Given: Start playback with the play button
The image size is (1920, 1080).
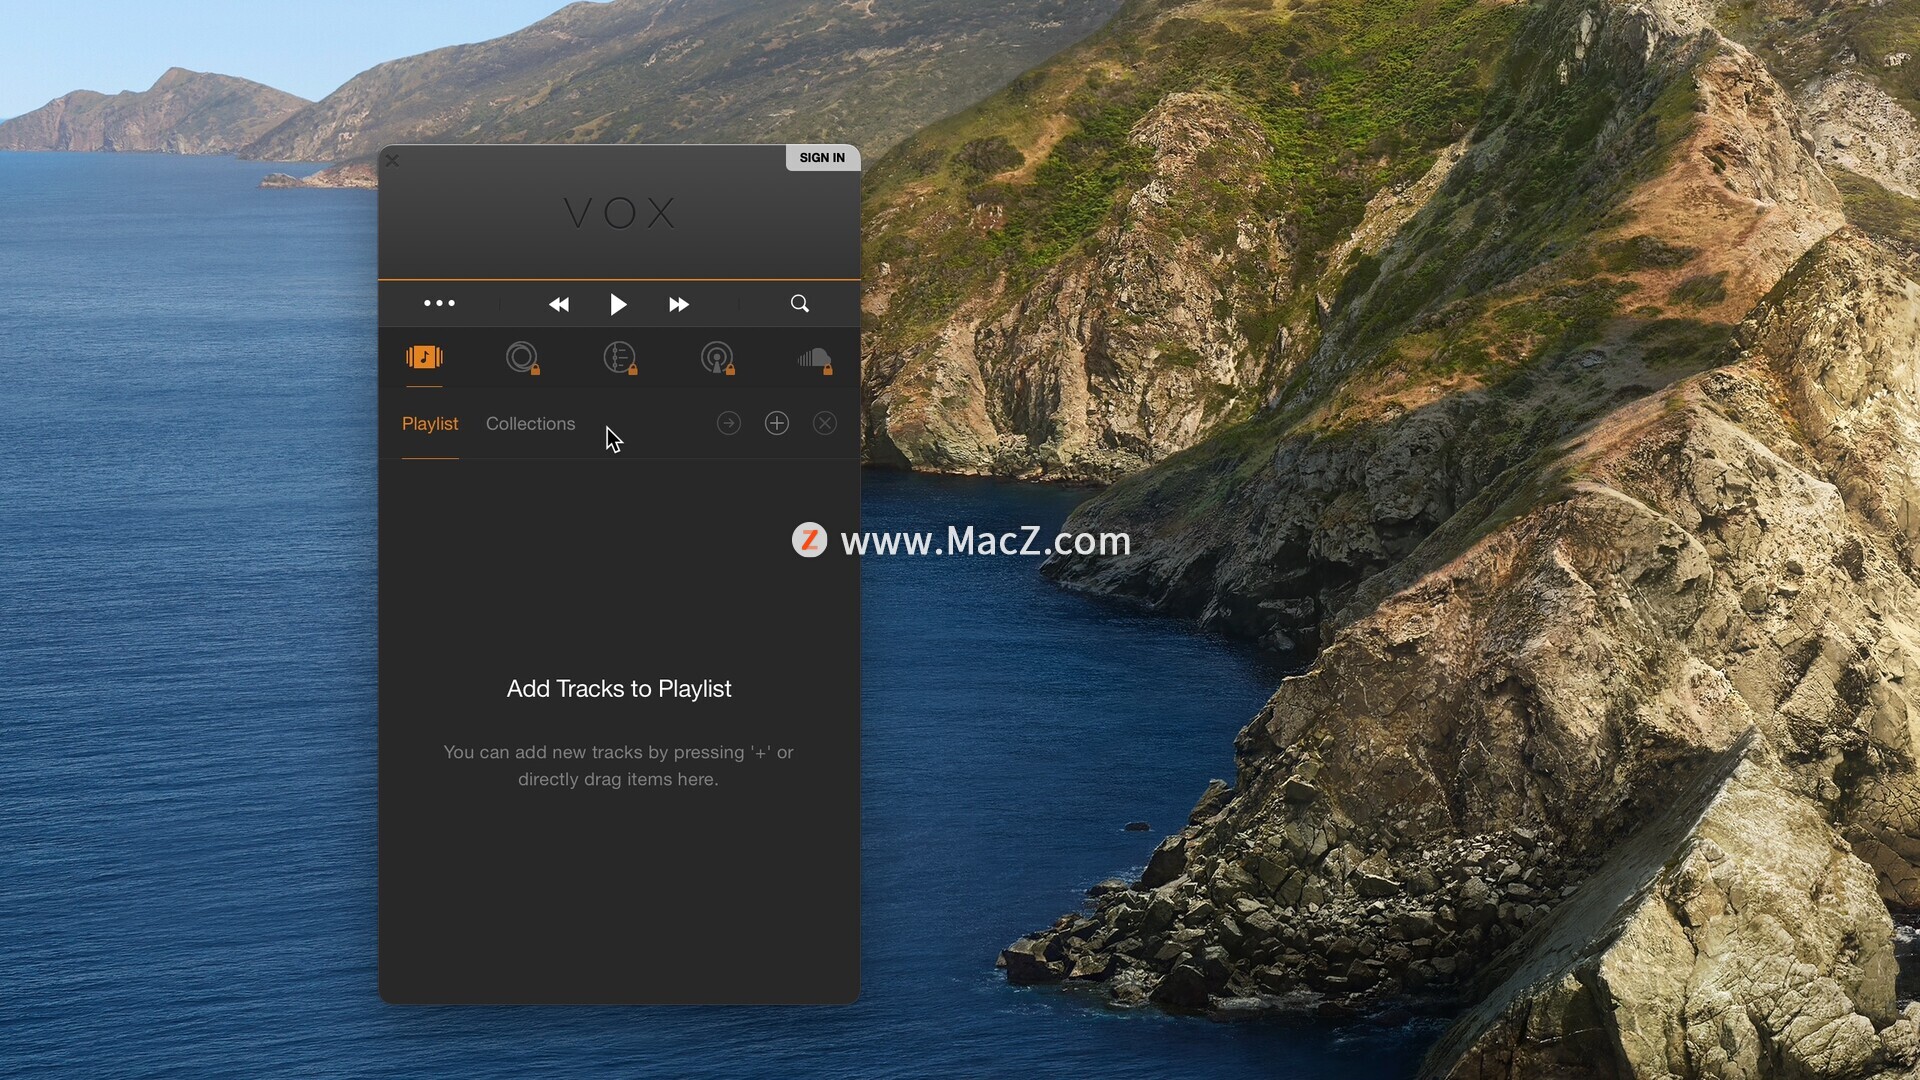Looking at the screenshot, I should click(x=618, y=304).
